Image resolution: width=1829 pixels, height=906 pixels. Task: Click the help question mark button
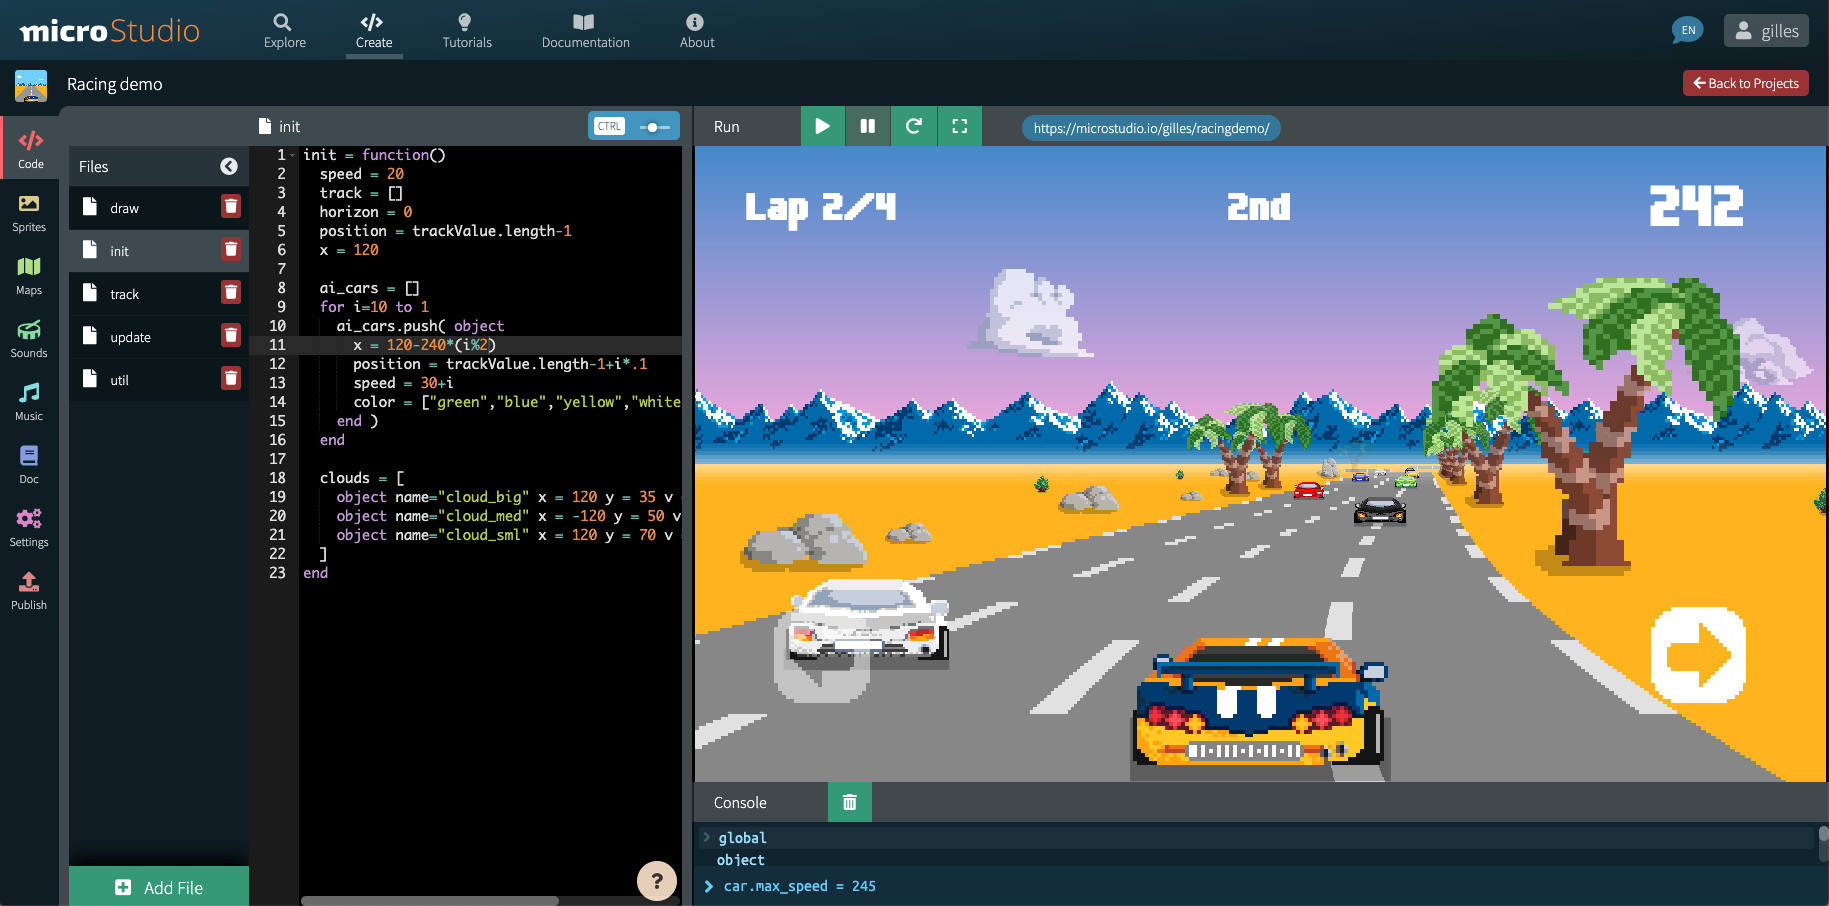(656, 880)
